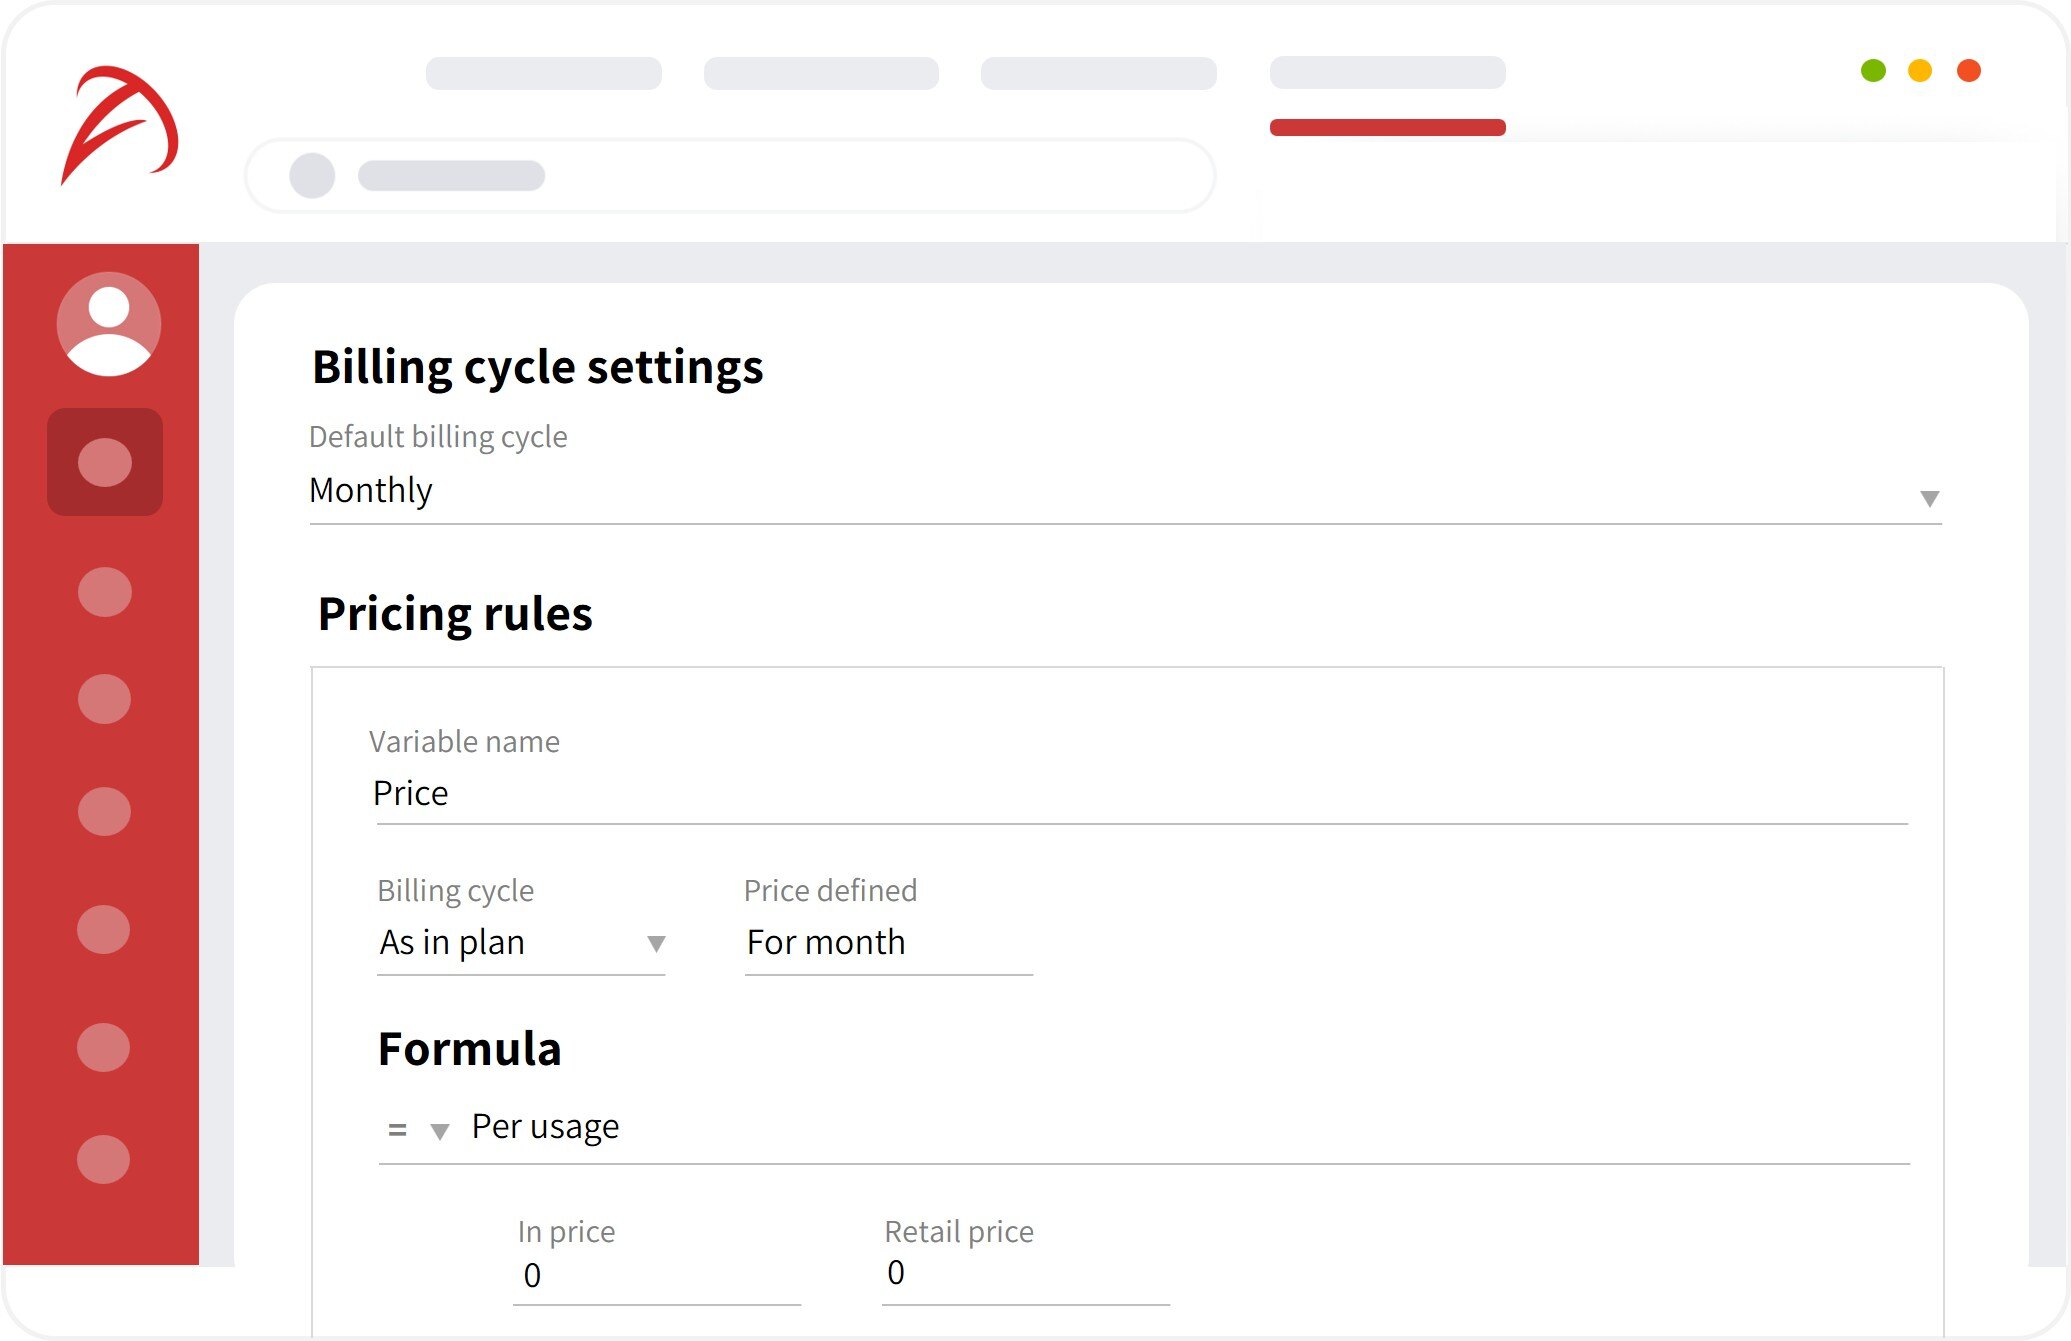Viewport: 2071px width, 1341px height.
Task: Select the highlighted active sidebar icon
Action: [105, 462]
